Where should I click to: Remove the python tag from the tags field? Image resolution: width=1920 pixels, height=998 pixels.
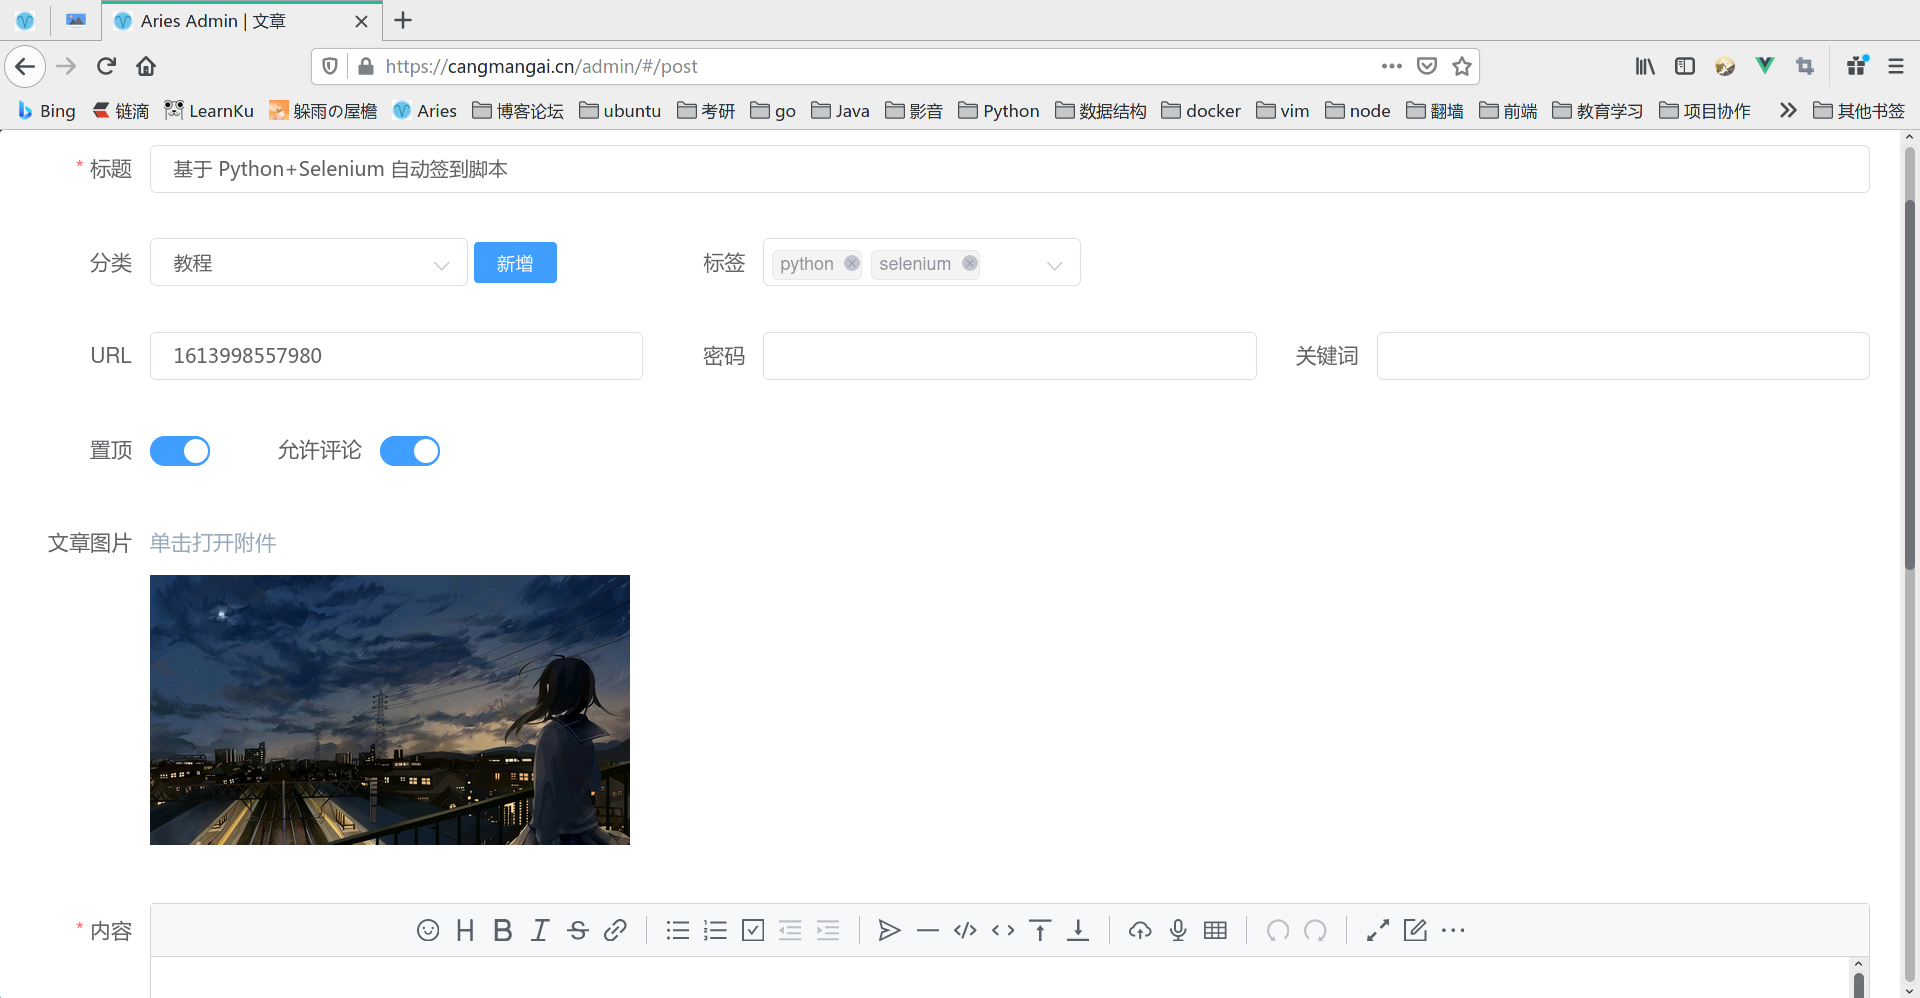coord(851,263)
